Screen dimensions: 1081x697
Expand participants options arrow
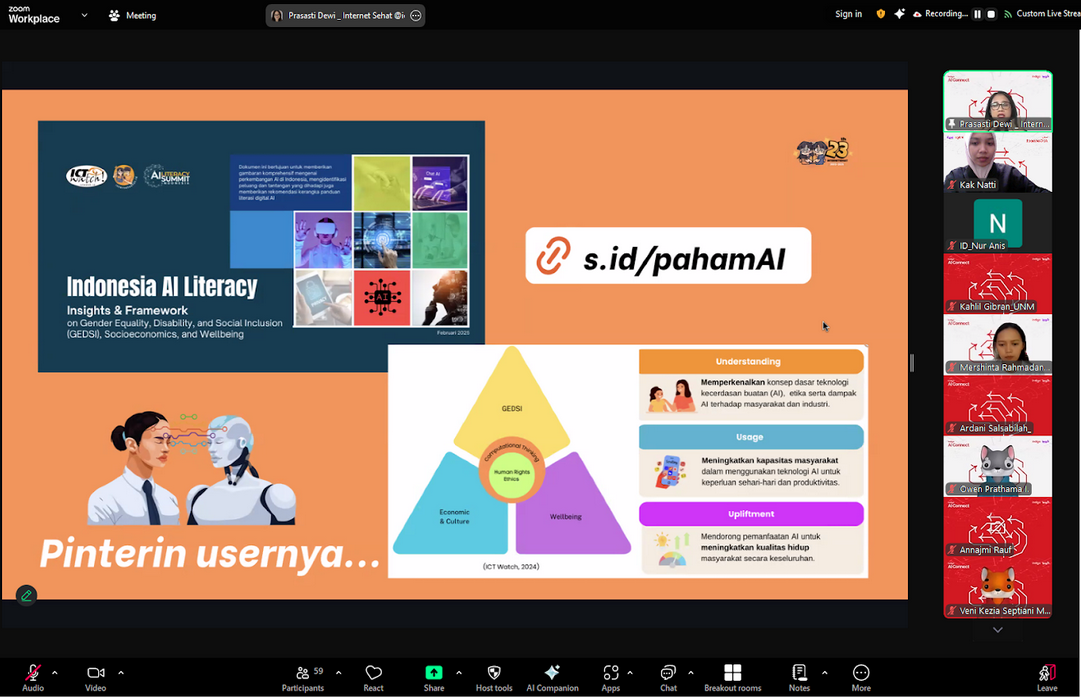pos(339,673)
